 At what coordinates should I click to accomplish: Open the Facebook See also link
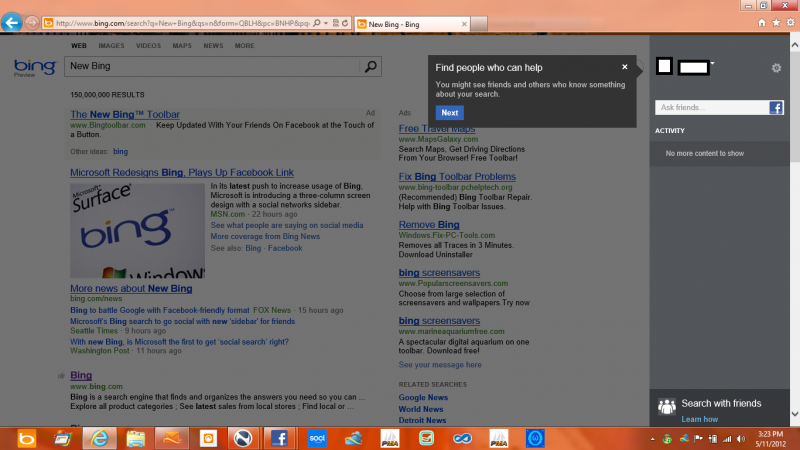pos(285,248)
